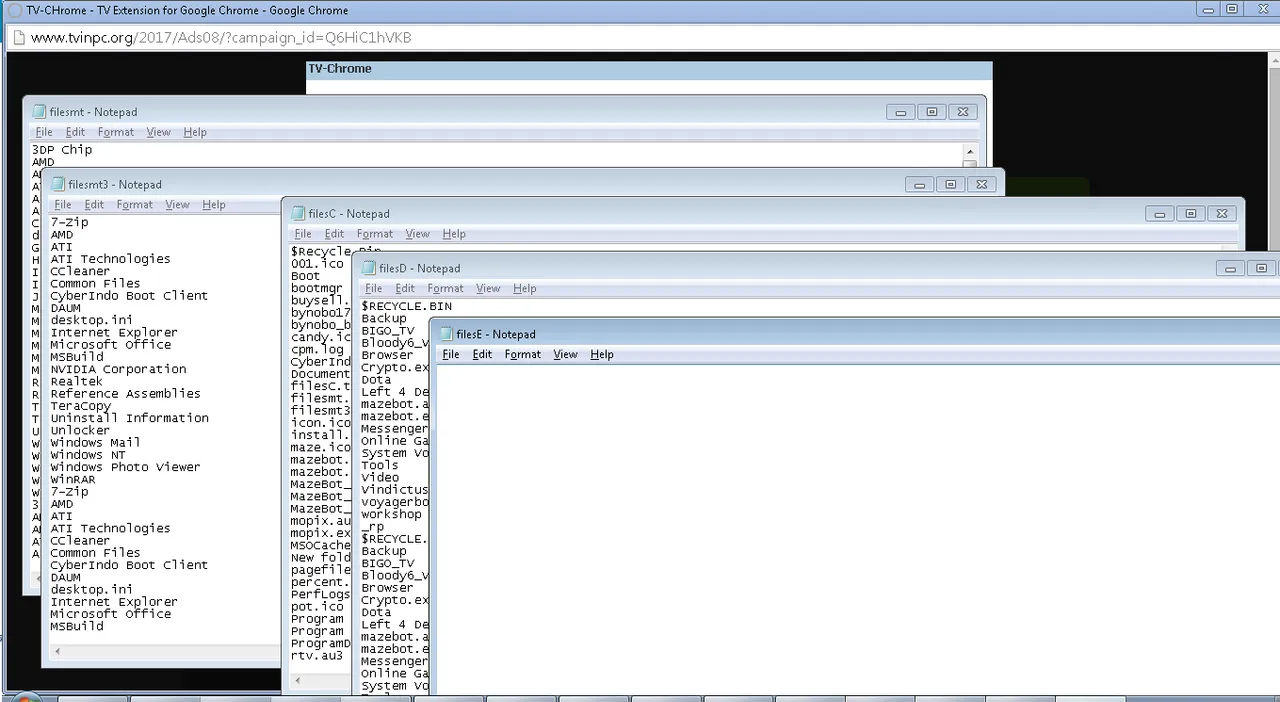The width and height of the screenshot is (1280, 702).
Task: Maximize the filesC Notepad window
Action: click(x=1191, y=213)
